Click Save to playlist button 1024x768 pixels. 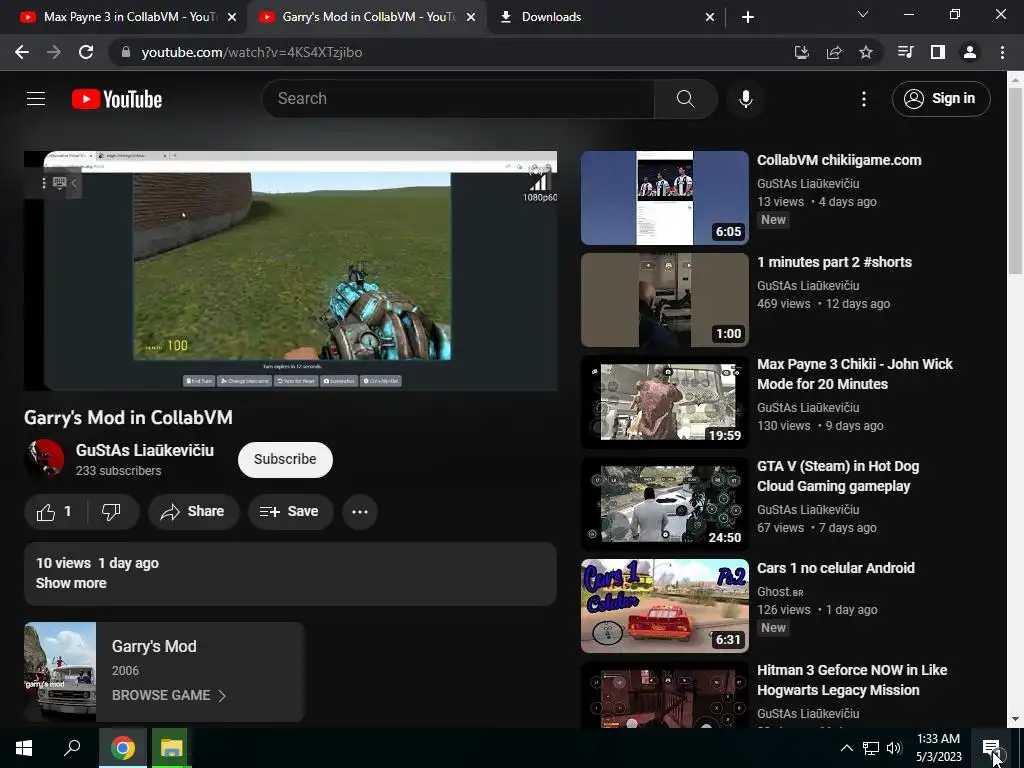point(289,512)
